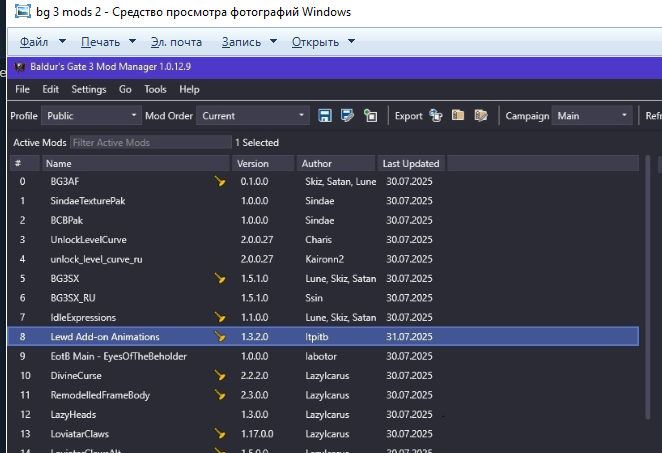
Task: Open the Tools menu
Action: pyautogui.click(x=155, y=90)
